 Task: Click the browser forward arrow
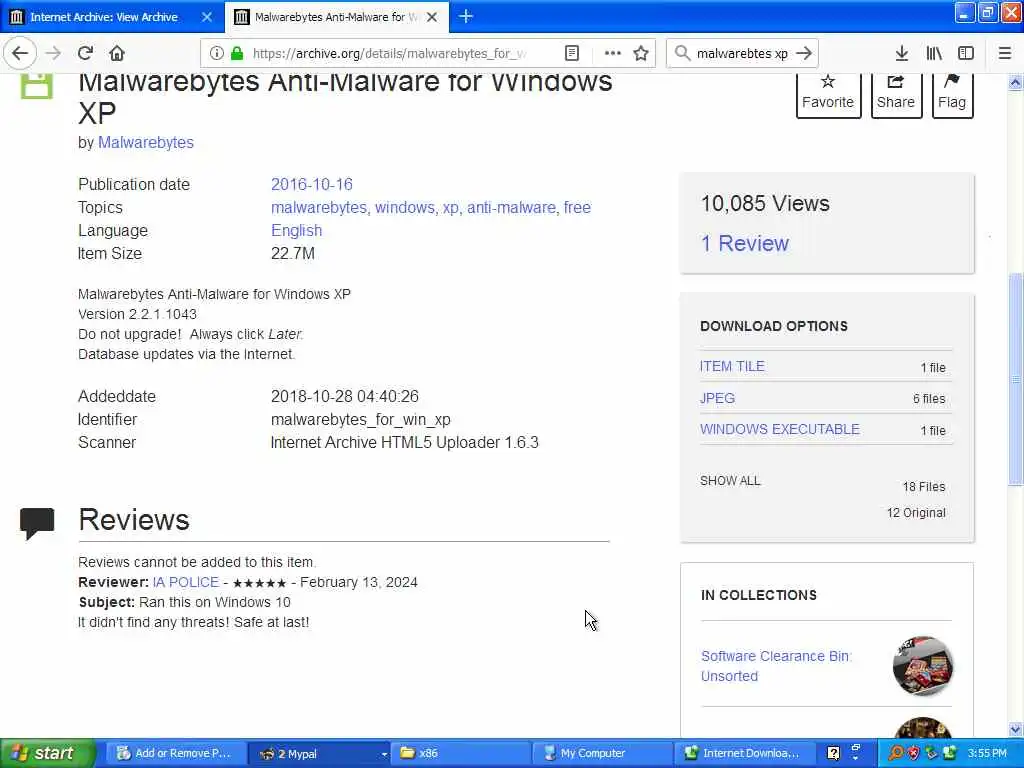coord(53,53)
